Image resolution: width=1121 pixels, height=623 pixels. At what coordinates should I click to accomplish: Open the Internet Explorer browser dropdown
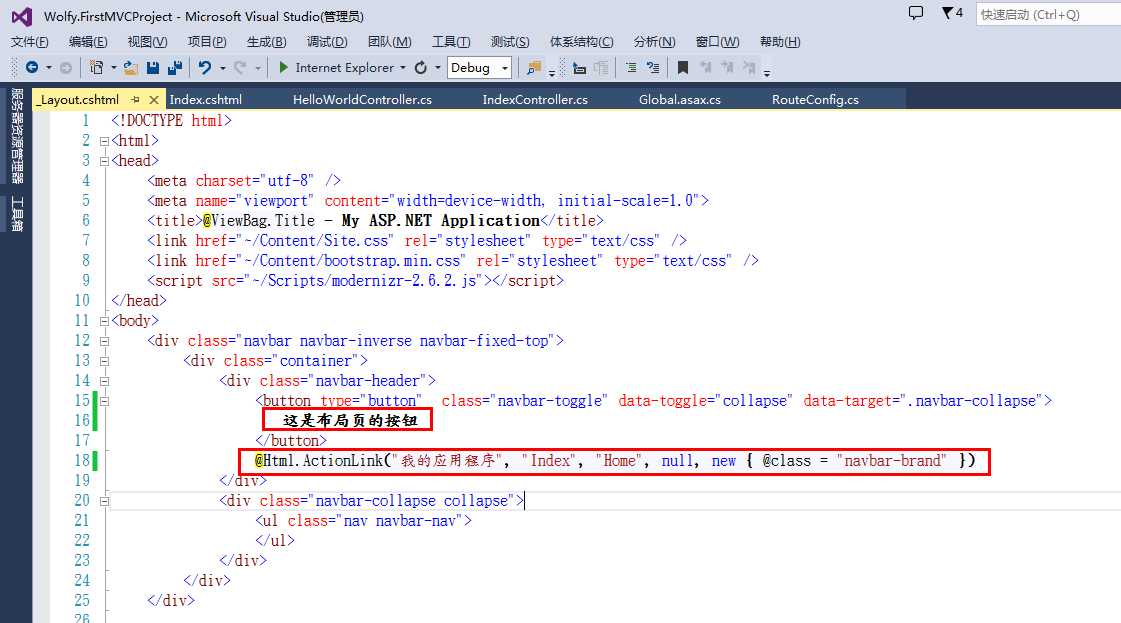click(x=403, y=68)
